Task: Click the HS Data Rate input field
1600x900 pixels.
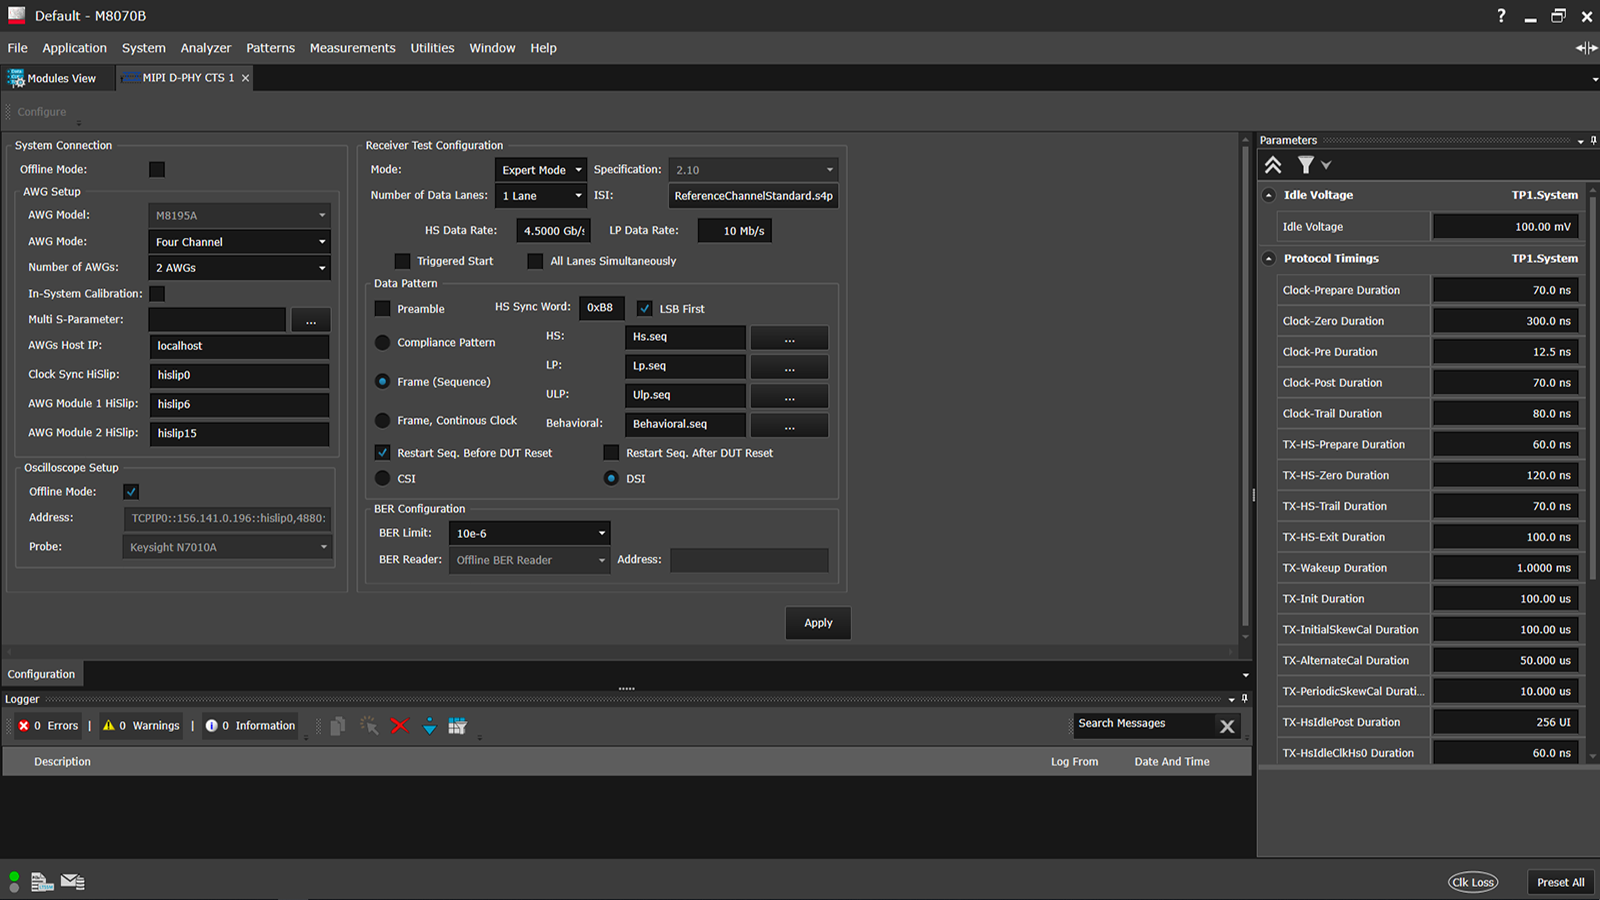Action: [x=553, y=231]
